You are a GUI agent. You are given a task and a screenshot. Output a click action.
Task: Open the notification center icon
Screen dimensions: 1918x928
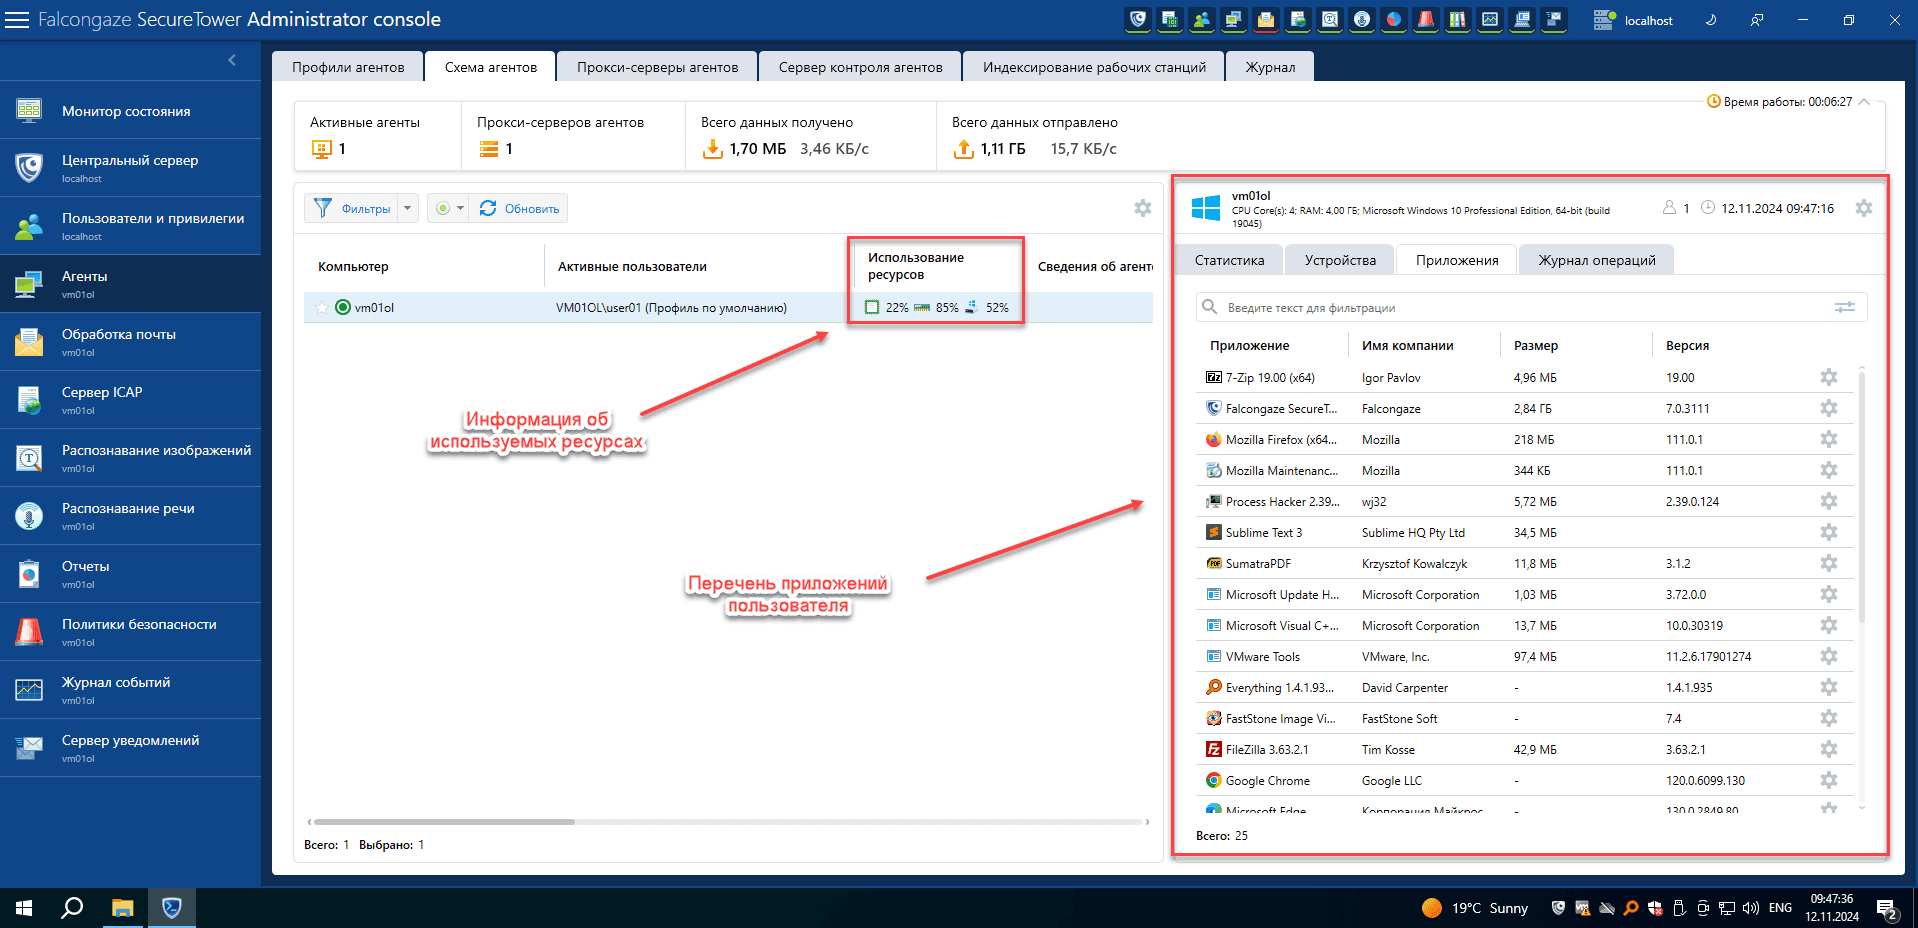pos(1886,908)
